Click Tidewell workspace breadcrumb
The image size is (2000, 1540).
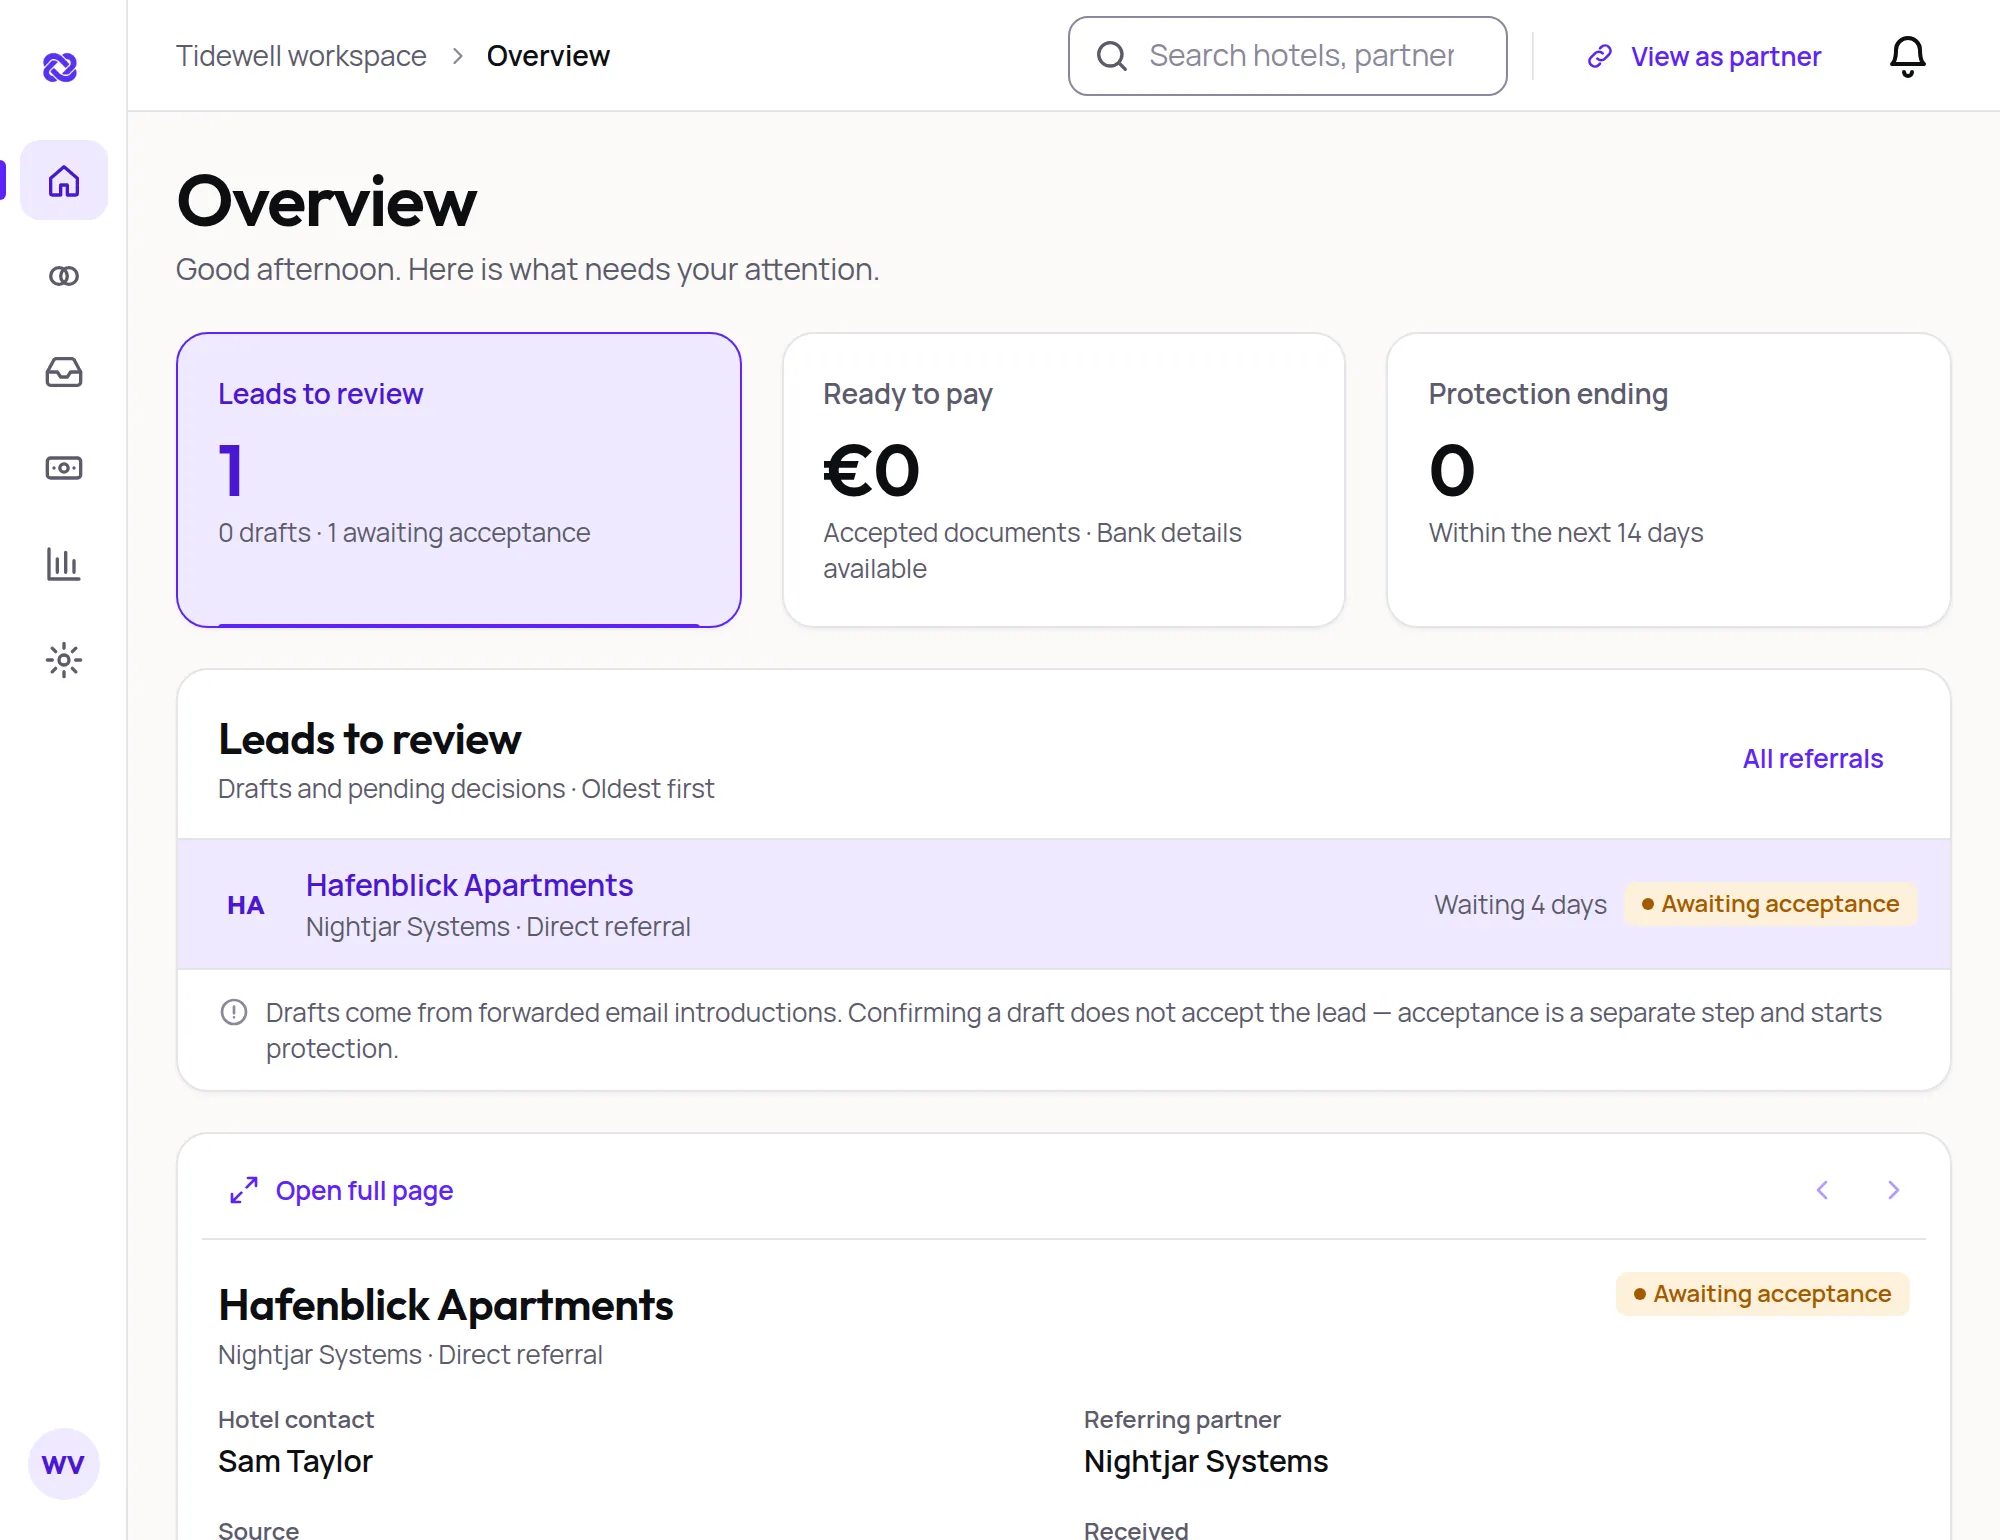pos(301,56)
